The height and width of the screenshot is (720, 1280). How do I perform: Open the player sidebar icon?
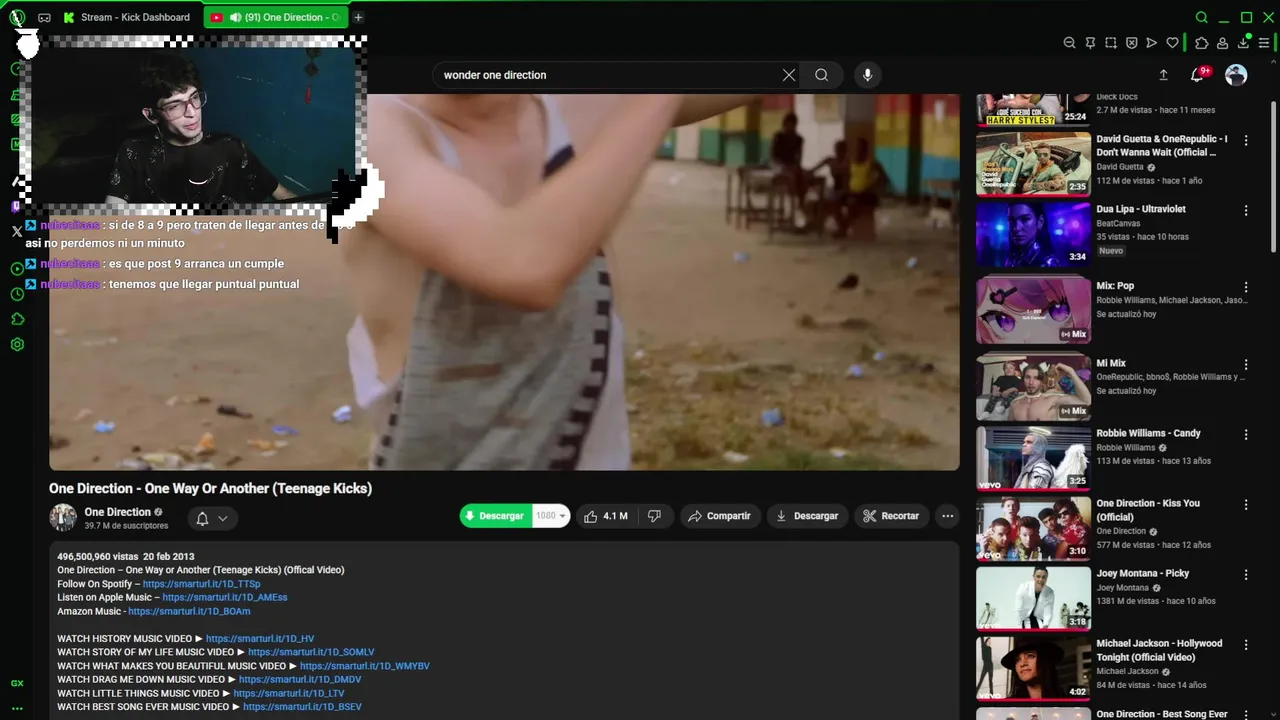[x=17, y=269]
